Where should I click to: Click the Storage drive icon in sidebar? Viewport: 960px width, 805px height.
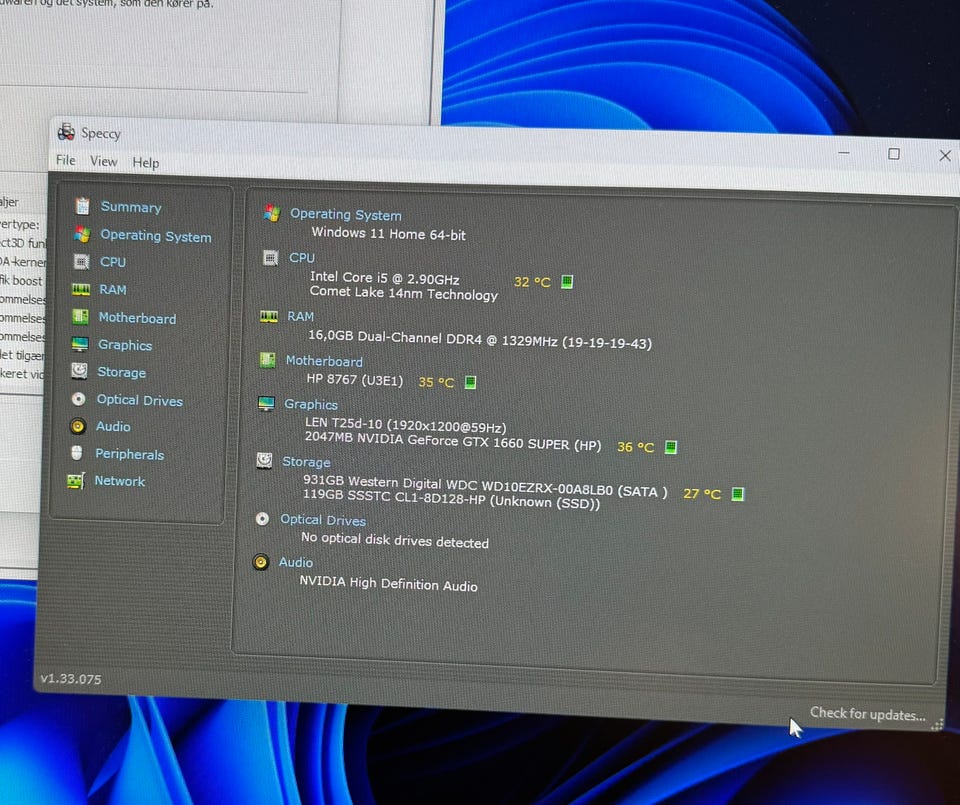click(79, 371)
